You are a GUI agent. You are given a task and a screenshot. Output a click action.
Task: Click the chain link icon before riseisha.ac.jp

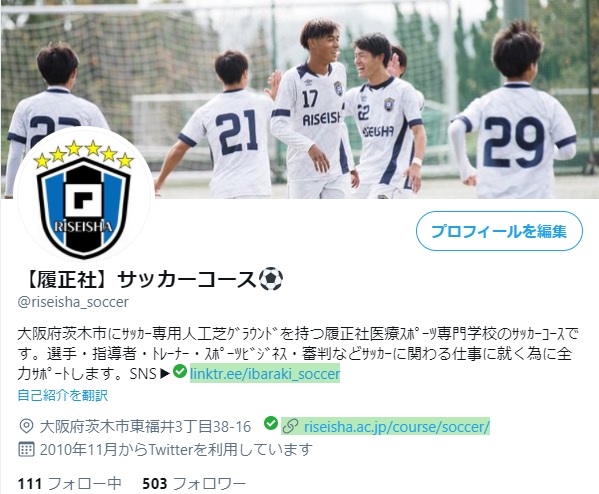291,426
